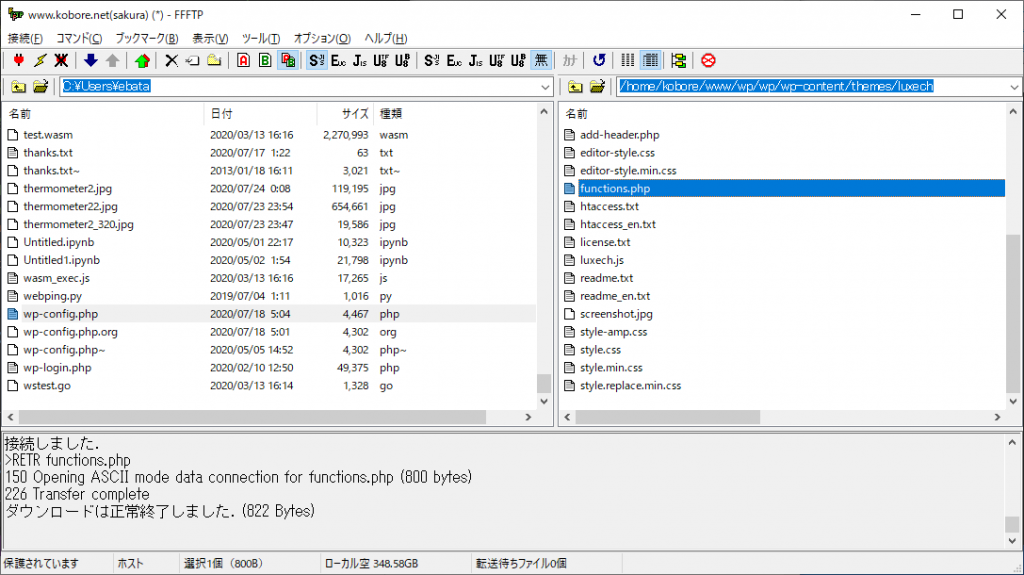Open the local folder chooser icon
1024x575 pixels.
coord(40,87)
